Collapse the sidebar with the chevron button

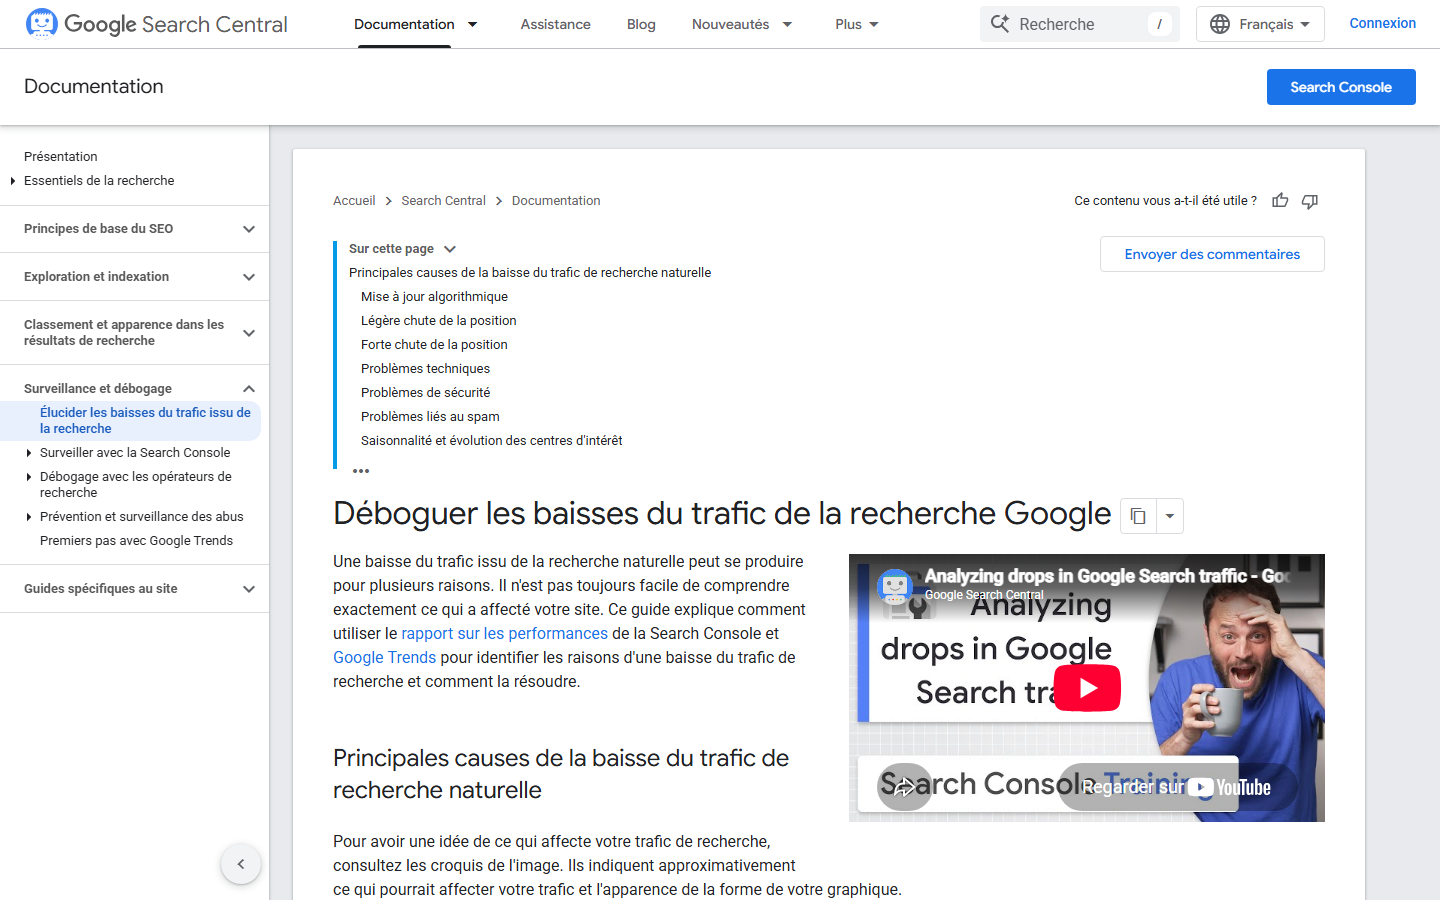click(241, 864)
